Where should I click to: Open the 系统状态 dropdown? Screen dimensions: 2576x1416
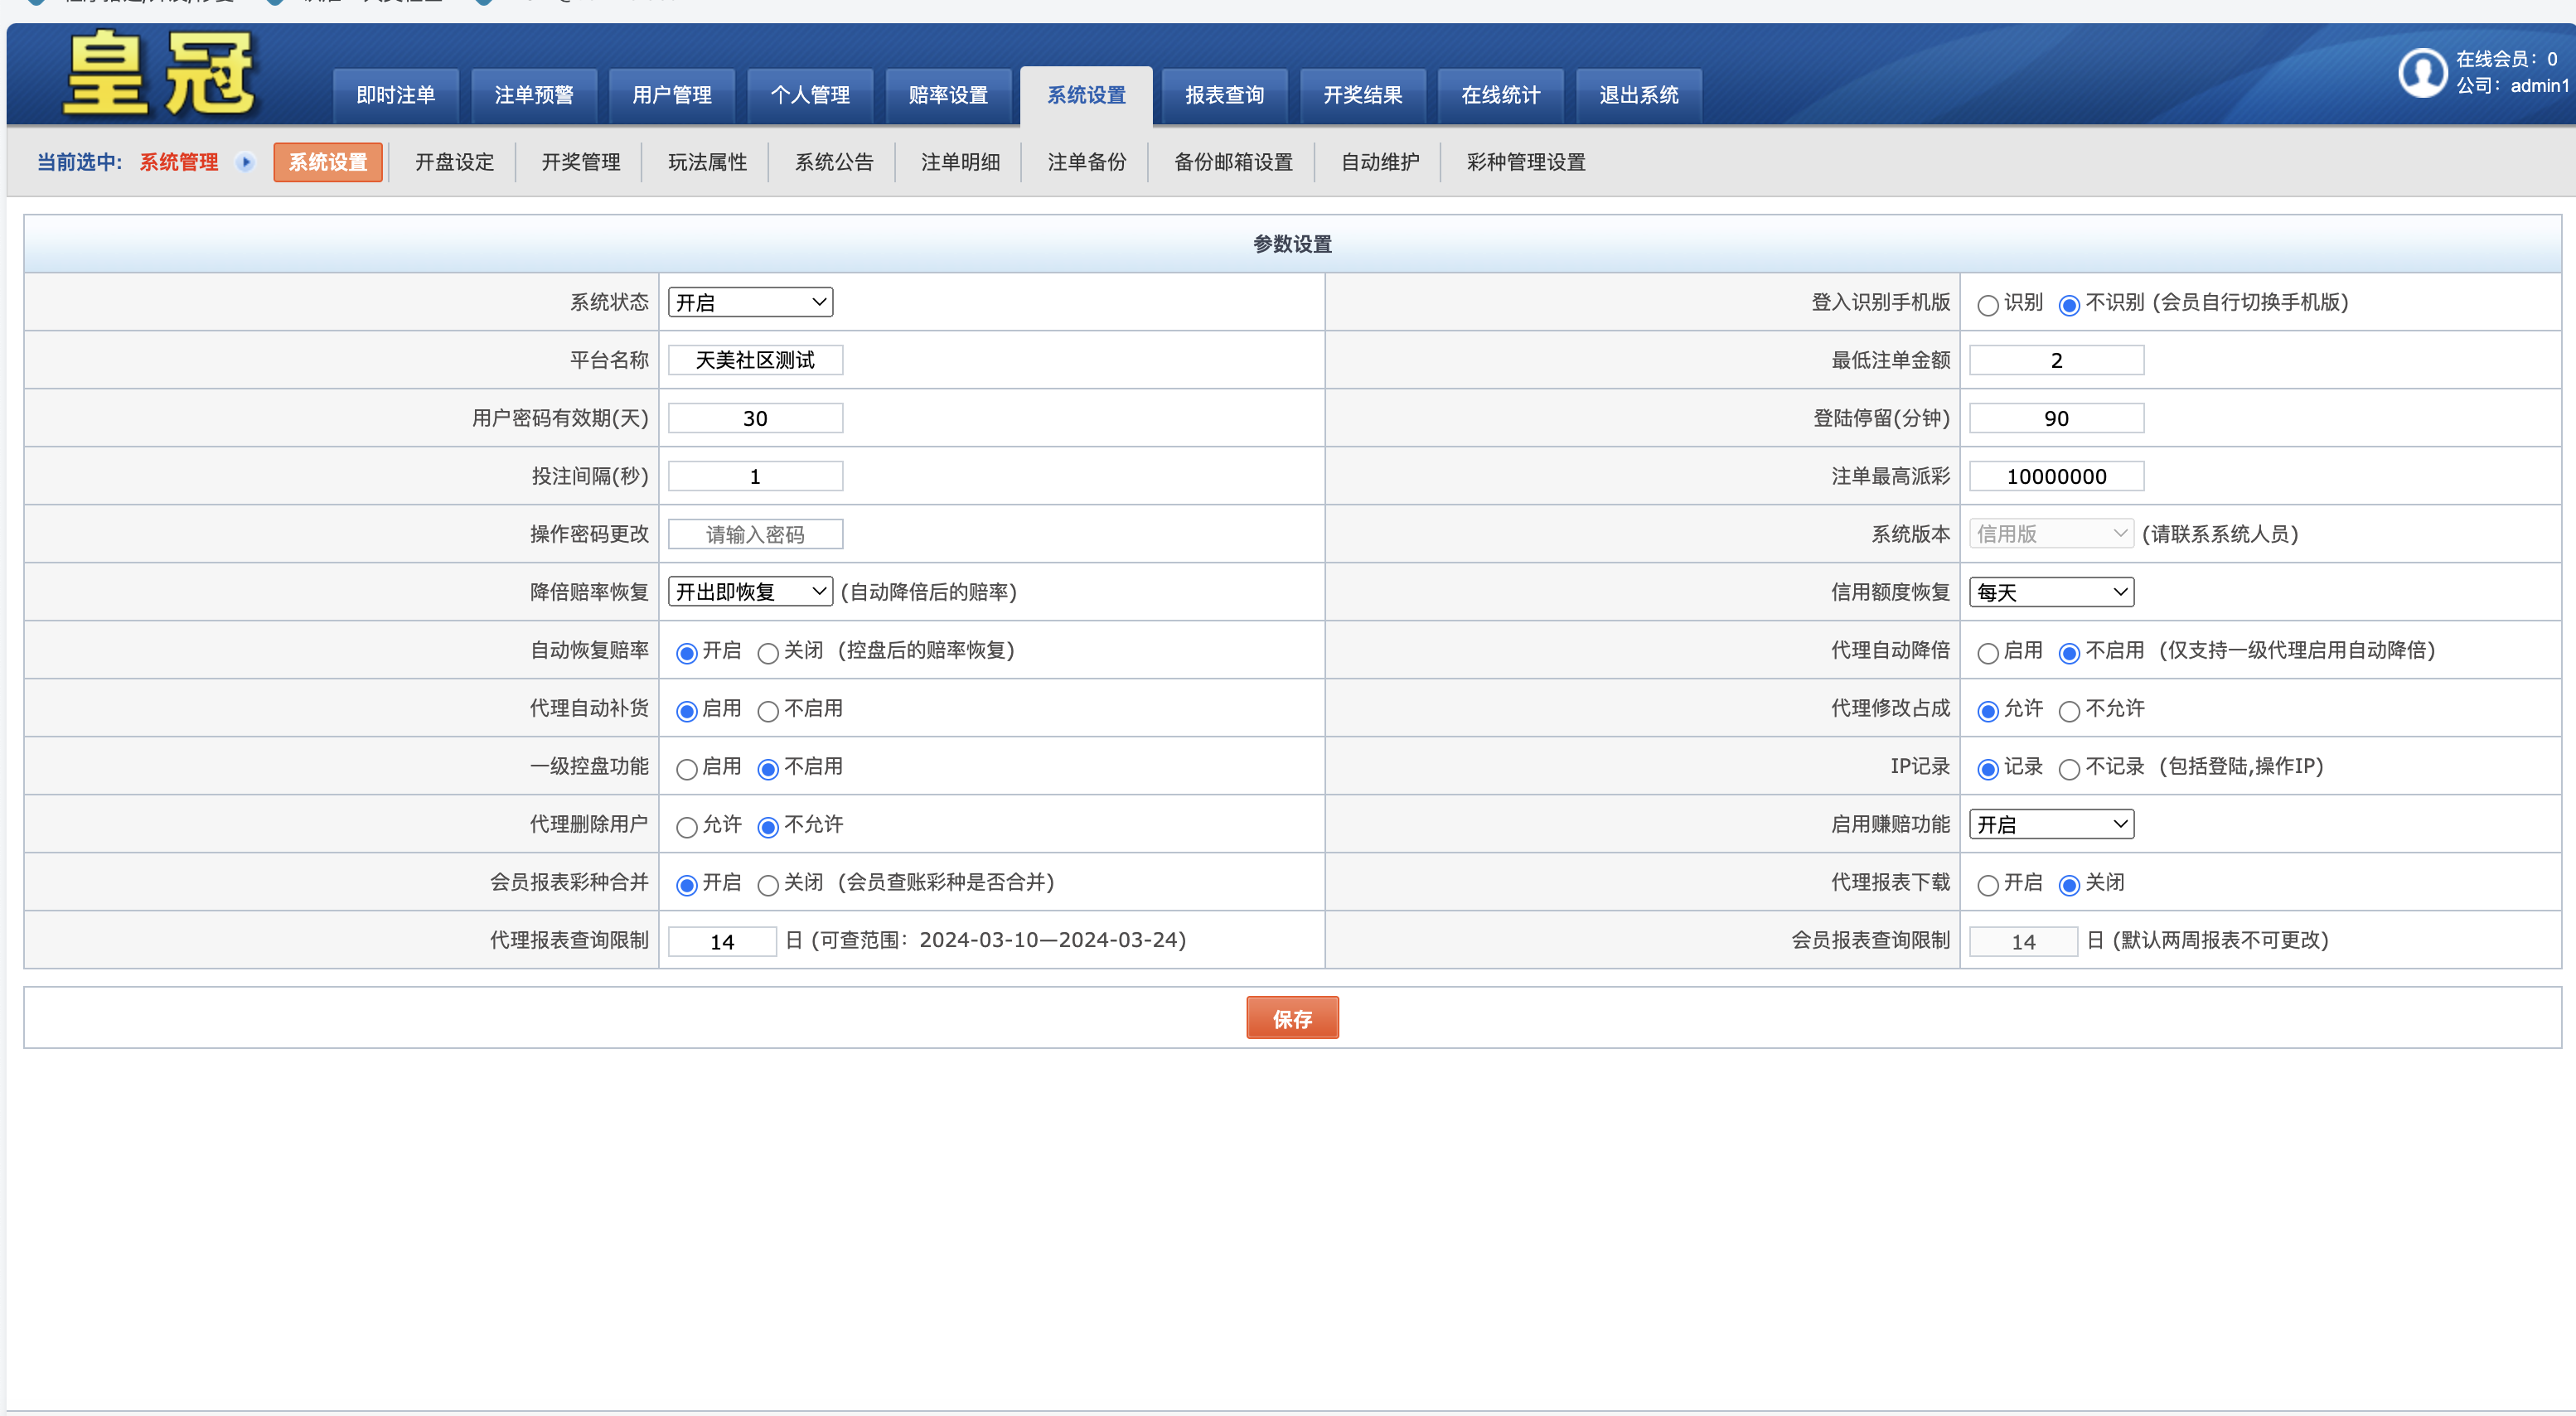[x=750, y=302]
